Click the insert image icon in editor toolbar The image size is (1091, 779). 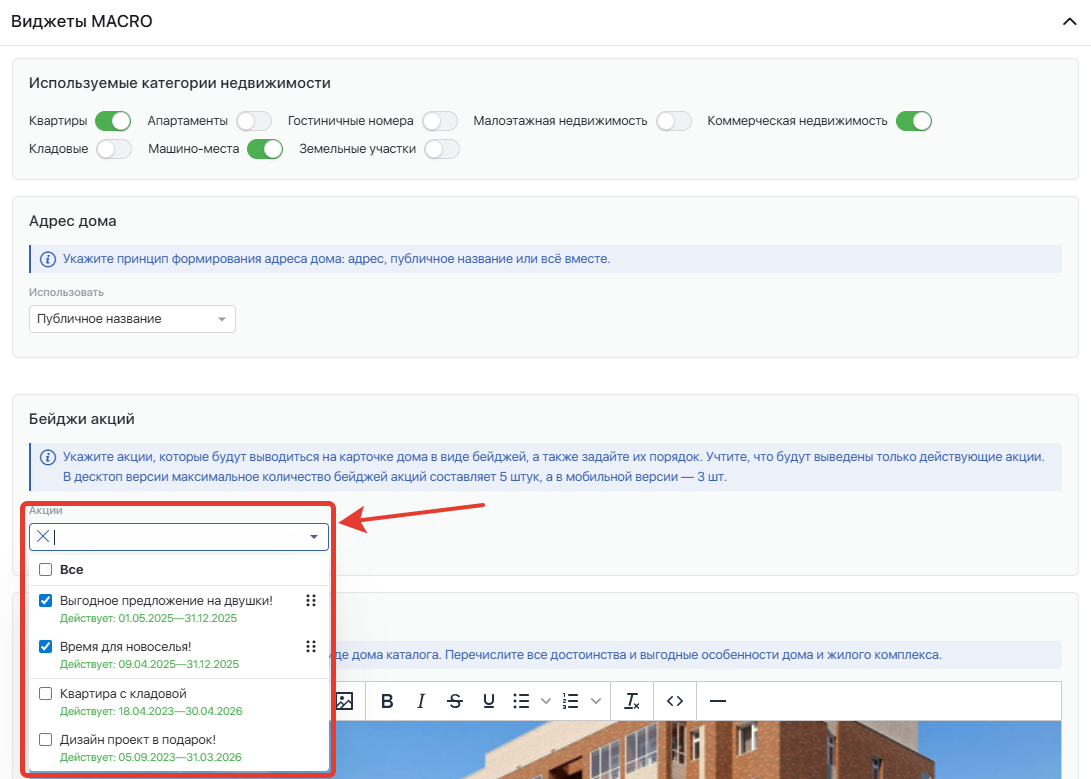coord(344,701)
